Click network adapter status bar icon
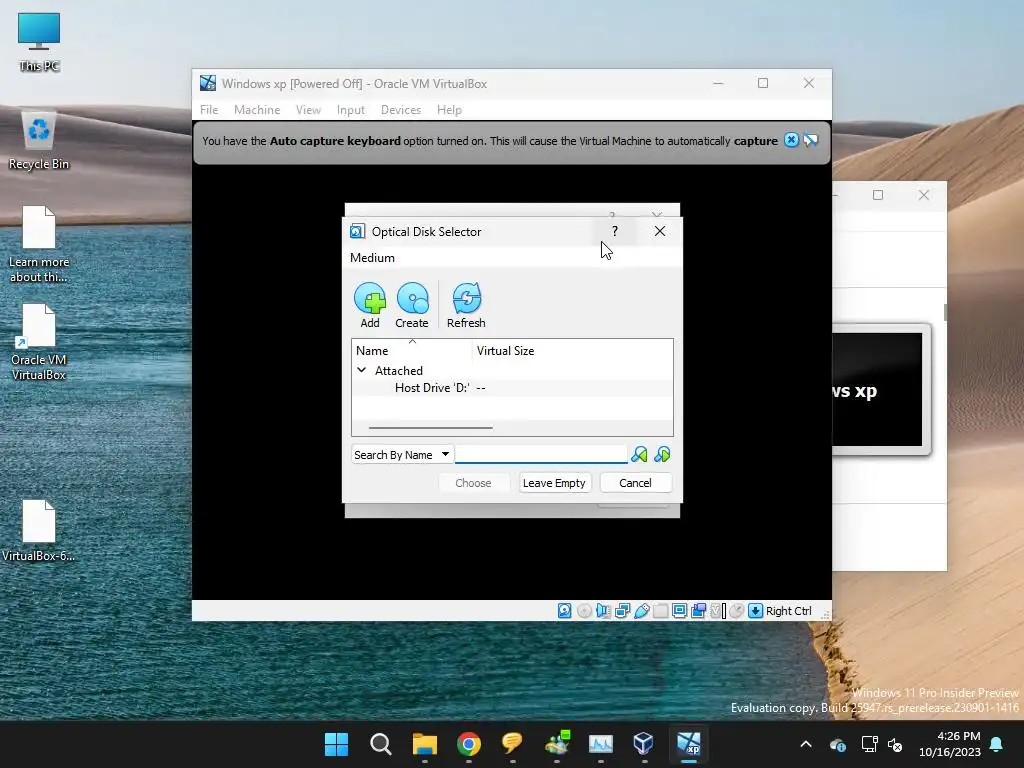 (622, 611)
